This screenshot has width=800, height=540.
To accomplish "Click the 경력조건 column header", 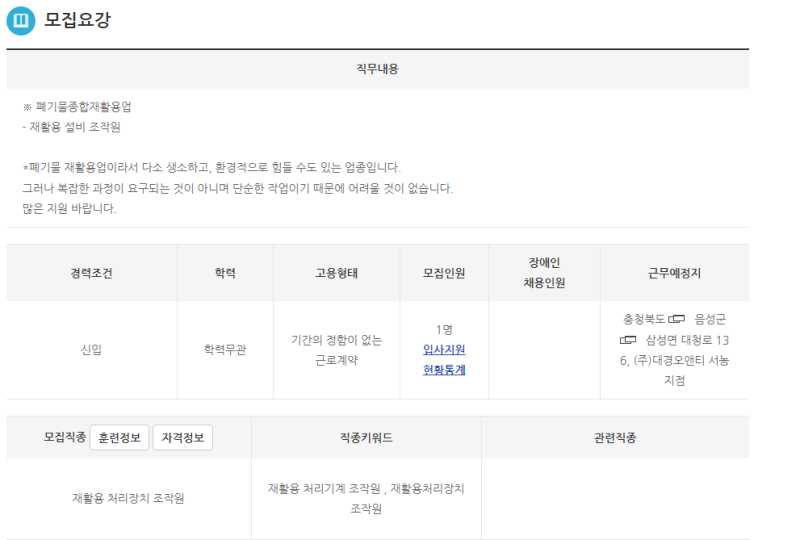I will pyautogui.click(x=91, y=273).
